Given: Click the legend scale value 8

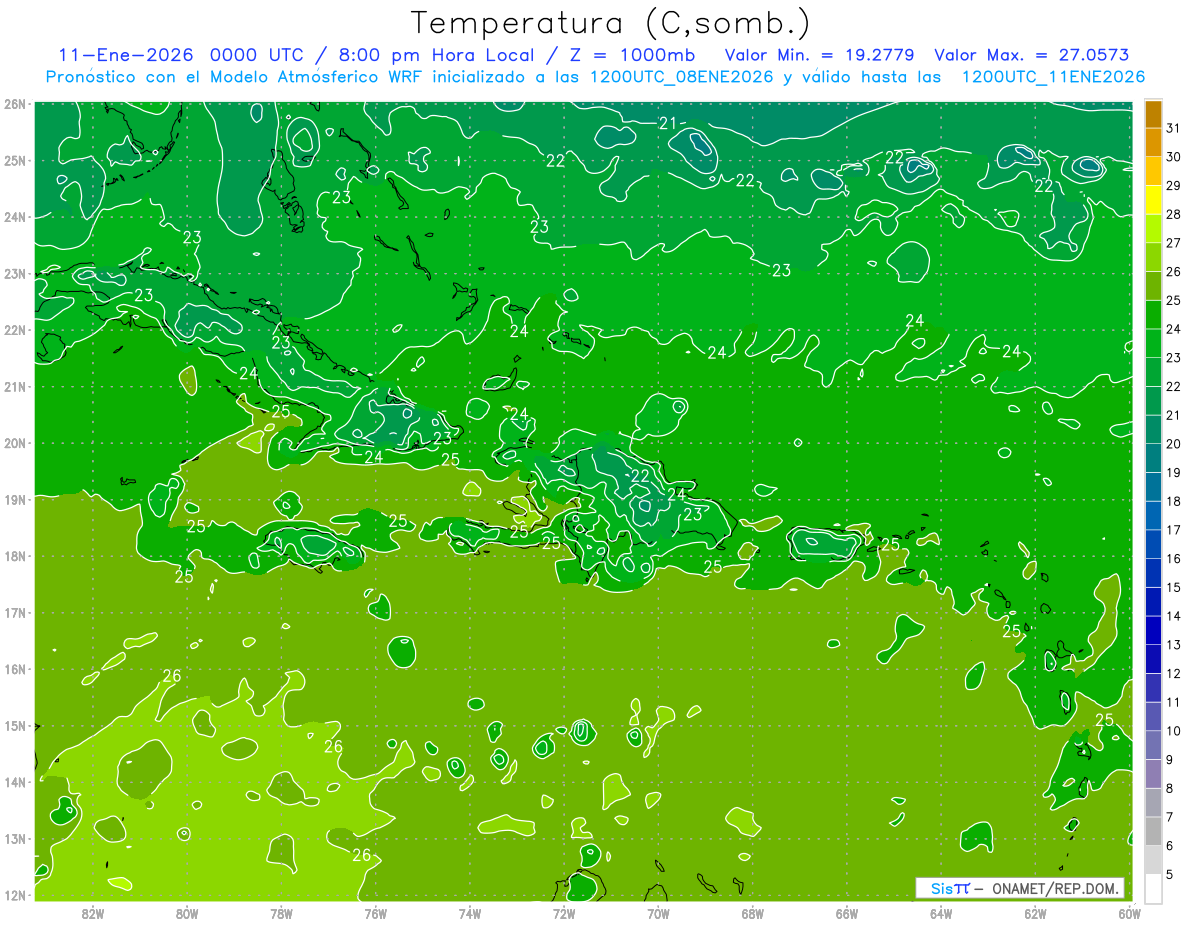Looking at the screenshot, I should tap(1169, 788).
